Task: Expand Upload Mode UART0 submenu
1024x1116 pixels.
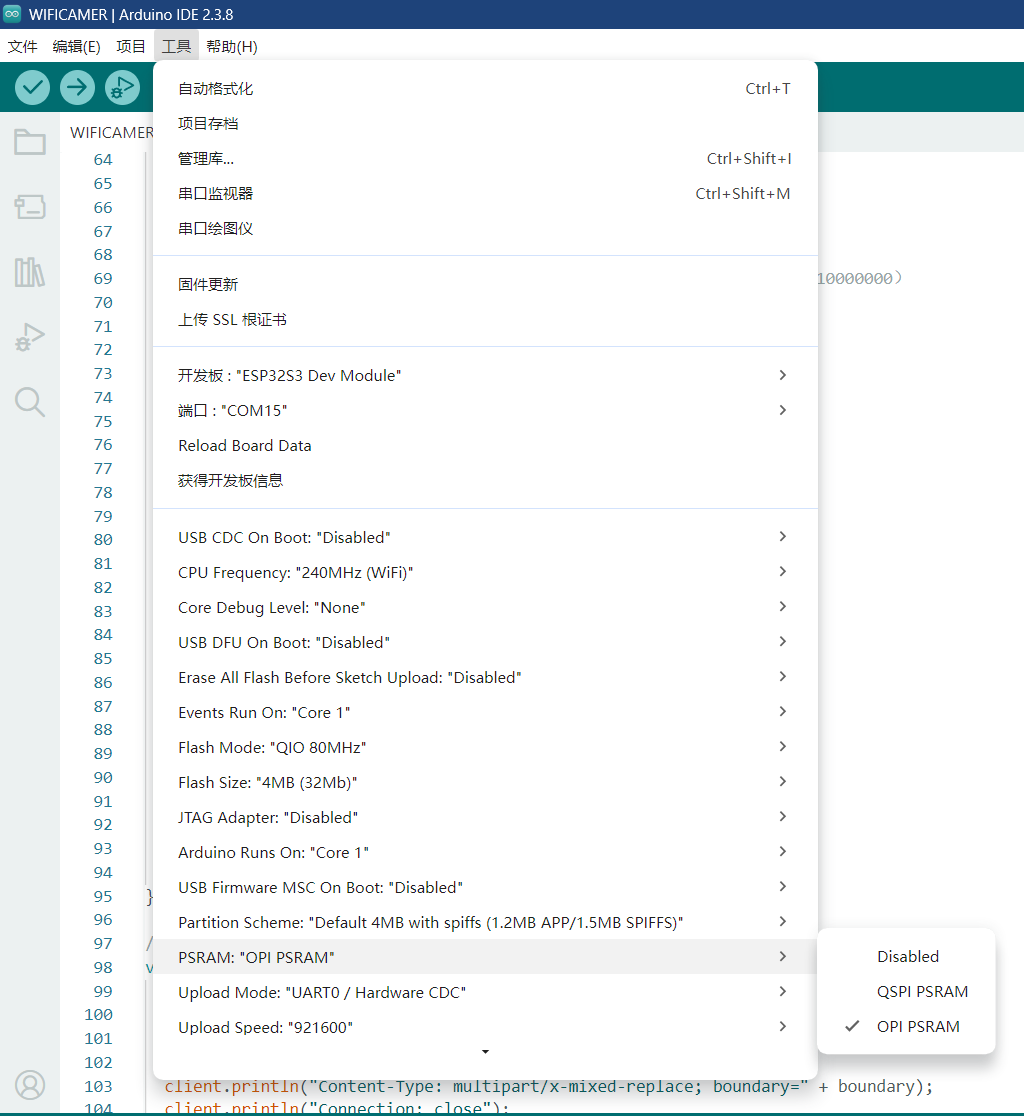Action: tap(485, 991)
